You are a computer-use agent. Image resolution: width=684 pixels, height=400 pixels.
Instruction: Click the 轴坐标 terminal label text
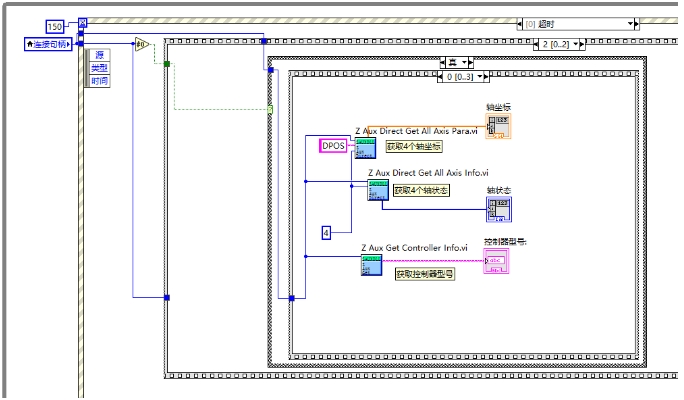tap(498, 107)
